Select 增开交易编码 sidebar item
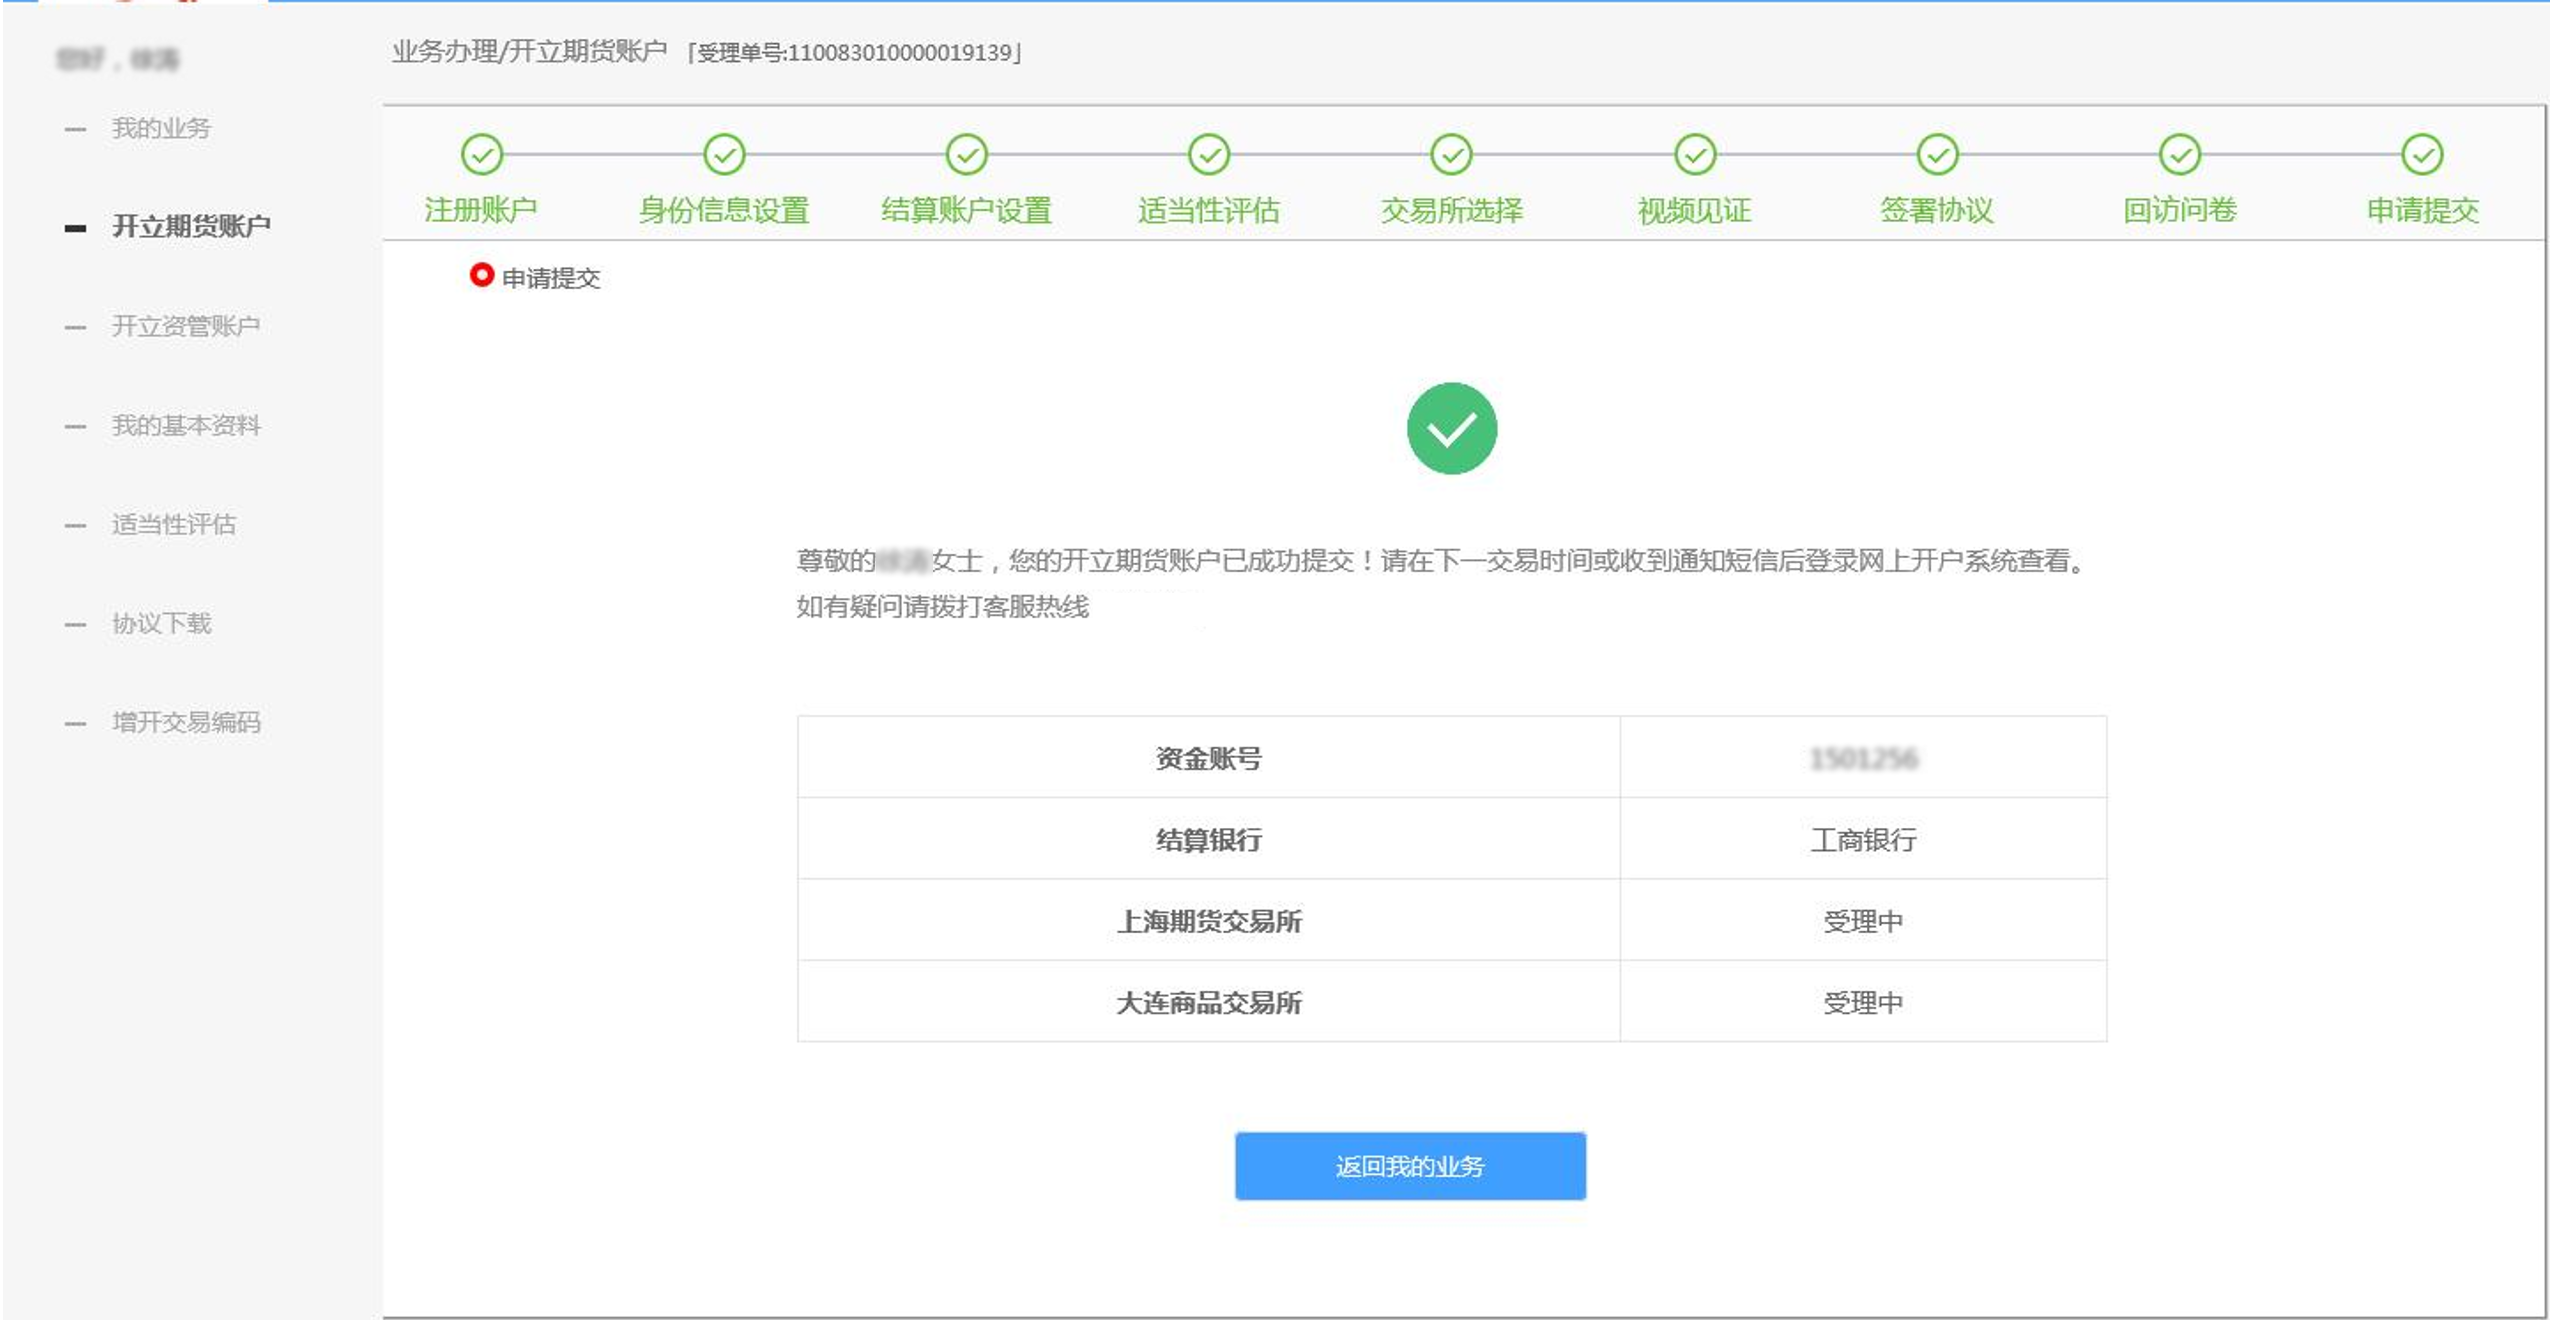2555x1320 pixels. point(185,722)
